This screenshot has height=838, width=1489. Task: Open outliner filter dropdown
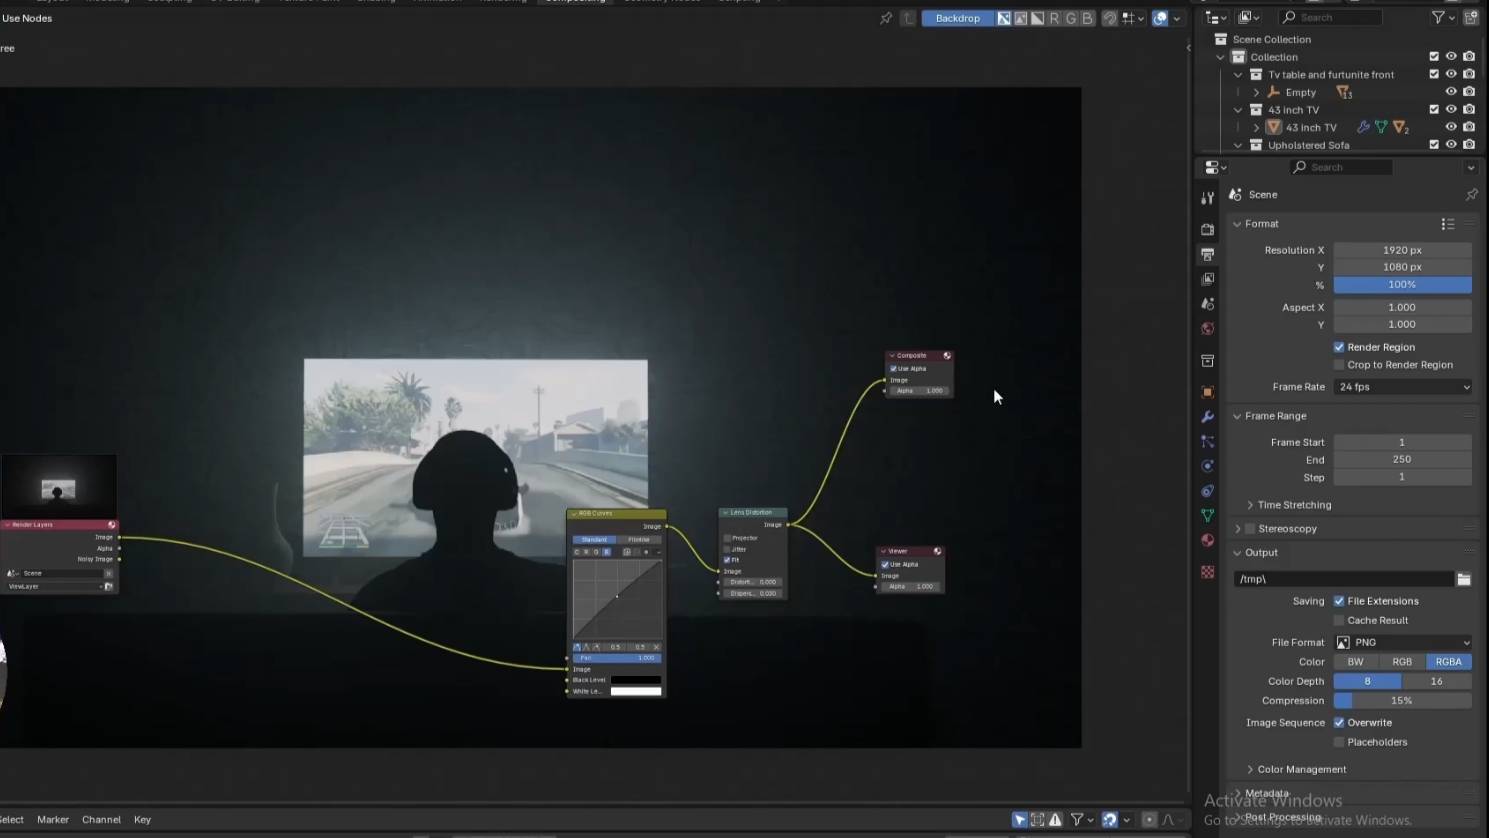pos(1443,17)
